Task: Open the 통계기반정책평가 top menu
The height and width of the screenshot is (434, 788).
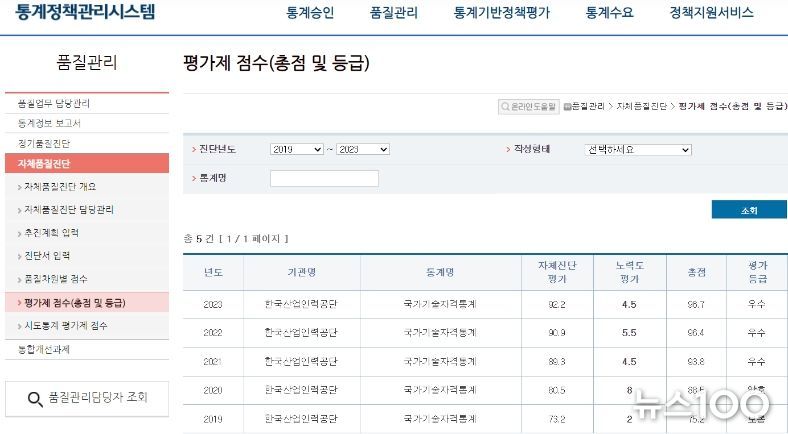Action: point(502,13)
